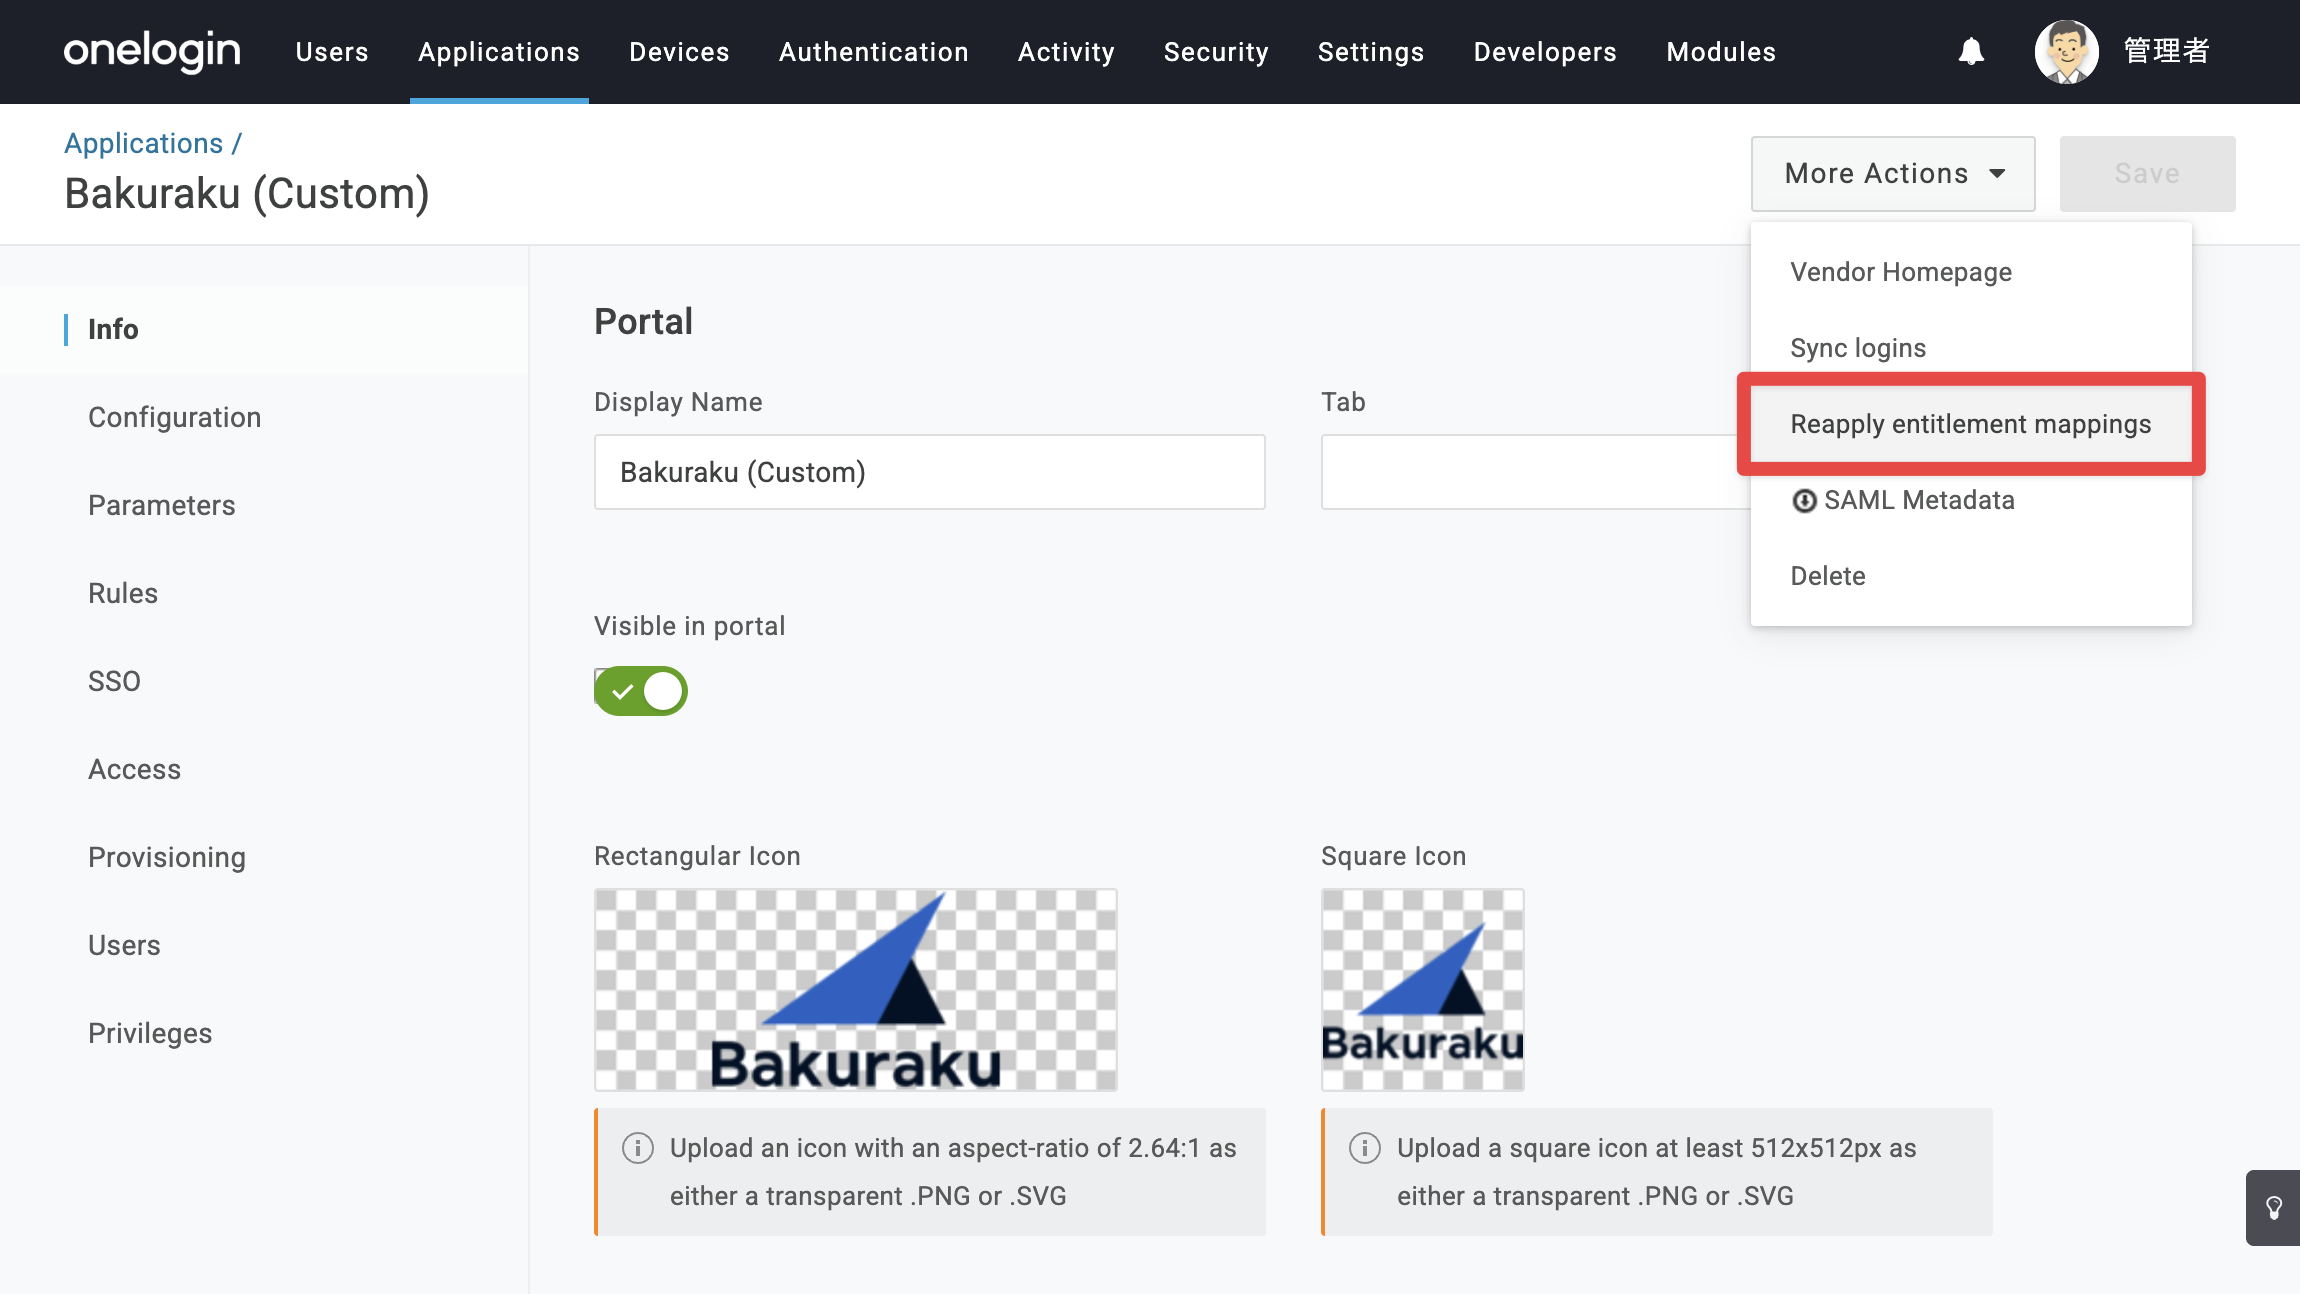Open the Privileges sidebar tab
2300x1294 pixels.
(264, 1034)
